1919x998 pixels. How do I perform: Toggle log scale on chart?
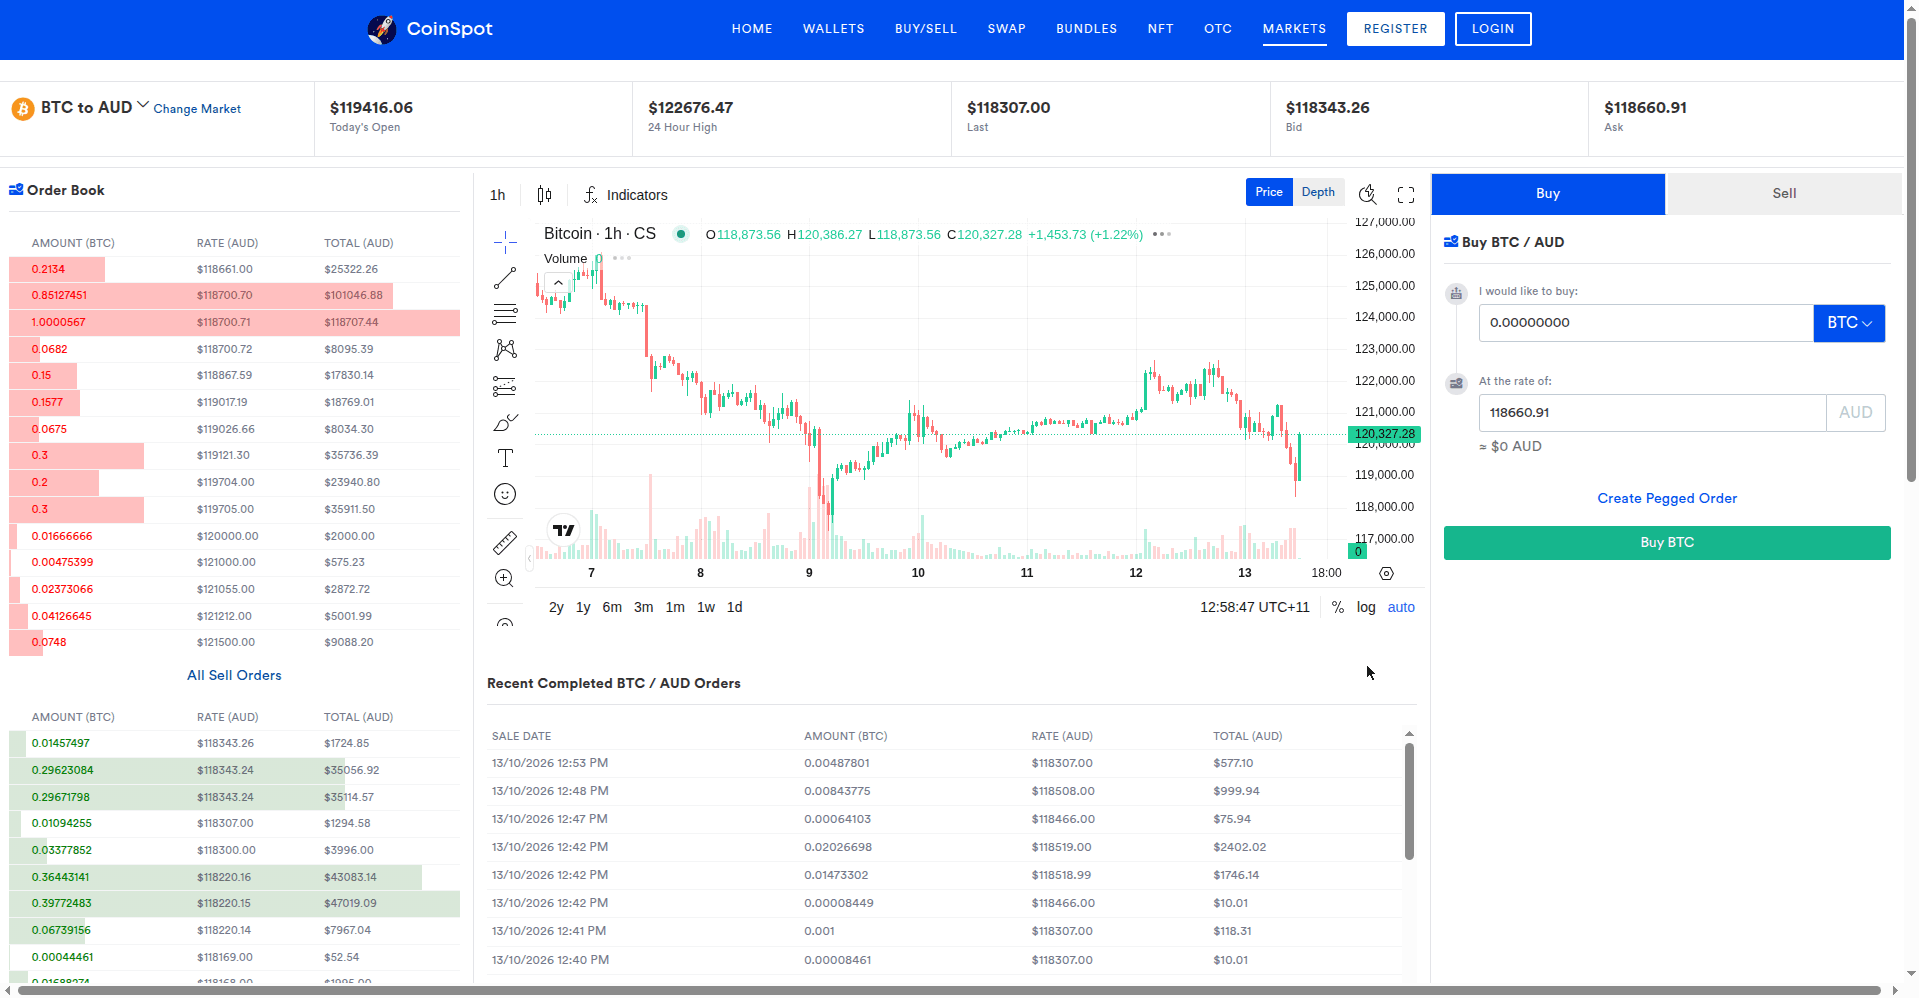click(x=1366, y=607)
